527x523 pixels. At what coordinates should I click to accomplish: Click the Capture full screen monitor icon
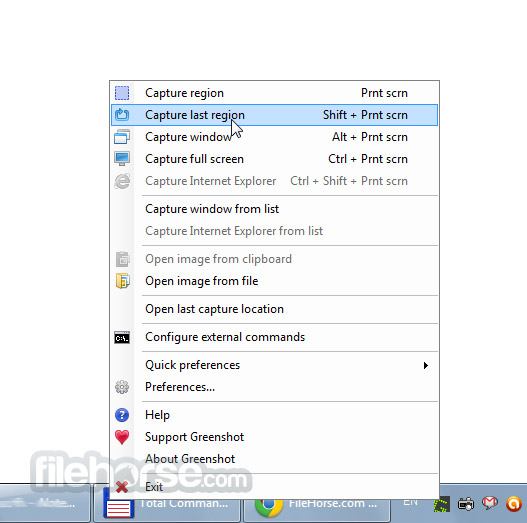(x=122, y=159)
